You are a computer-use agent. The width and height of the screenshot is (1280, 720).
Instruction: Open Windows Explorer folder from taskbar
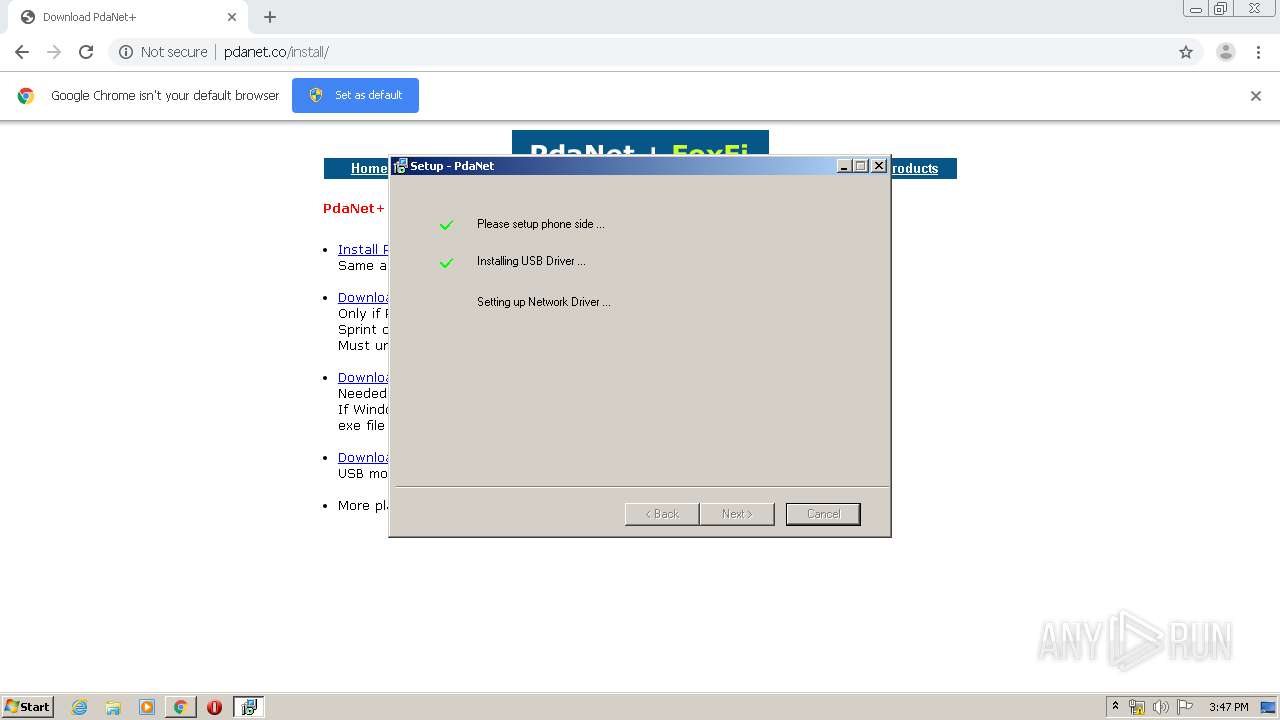[x=113, y=707]
